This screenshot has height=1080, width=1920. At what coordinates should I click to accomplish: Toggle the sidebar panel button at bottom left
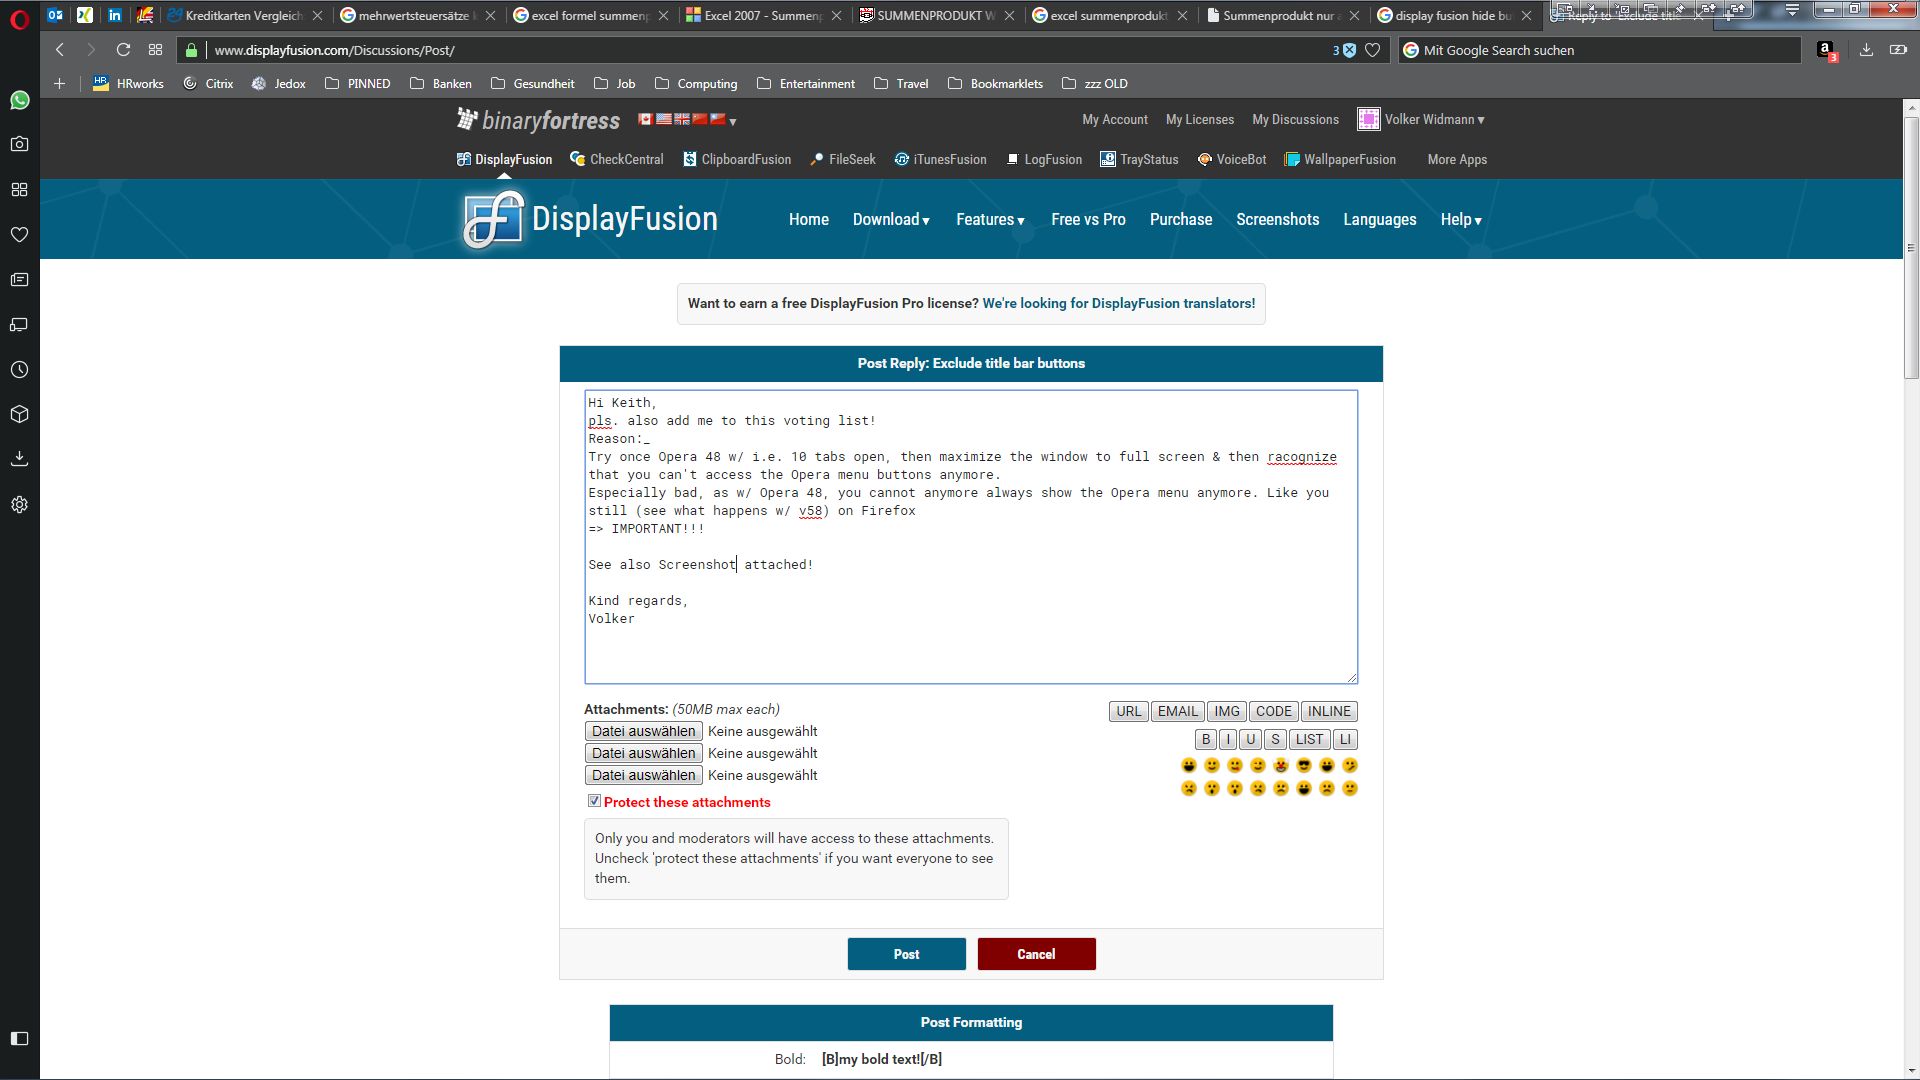pos(19,1038)
